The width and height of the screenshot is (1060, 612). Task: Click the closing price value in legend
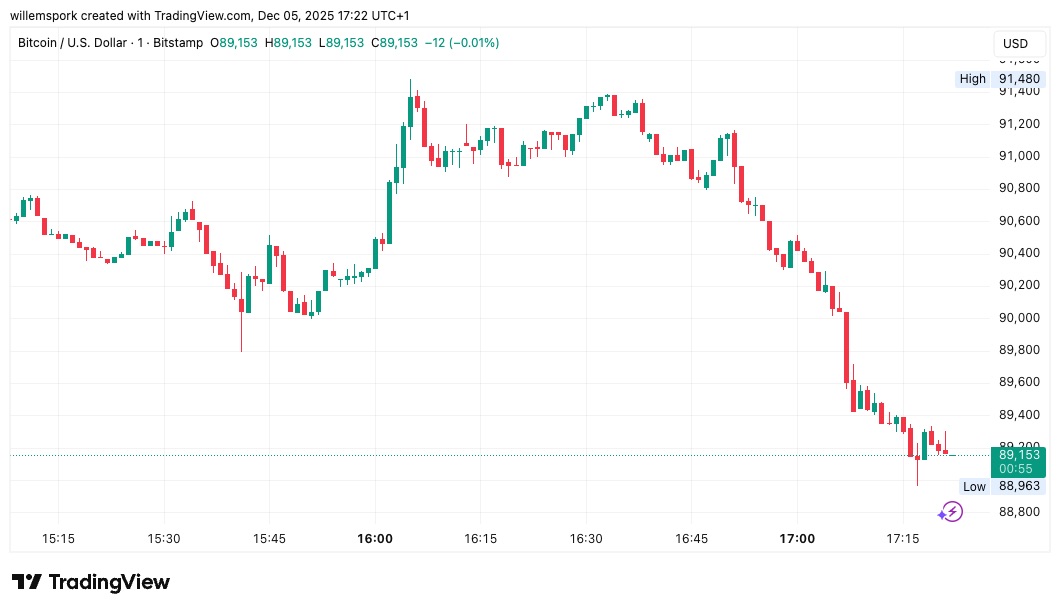[x=394, y=43]
